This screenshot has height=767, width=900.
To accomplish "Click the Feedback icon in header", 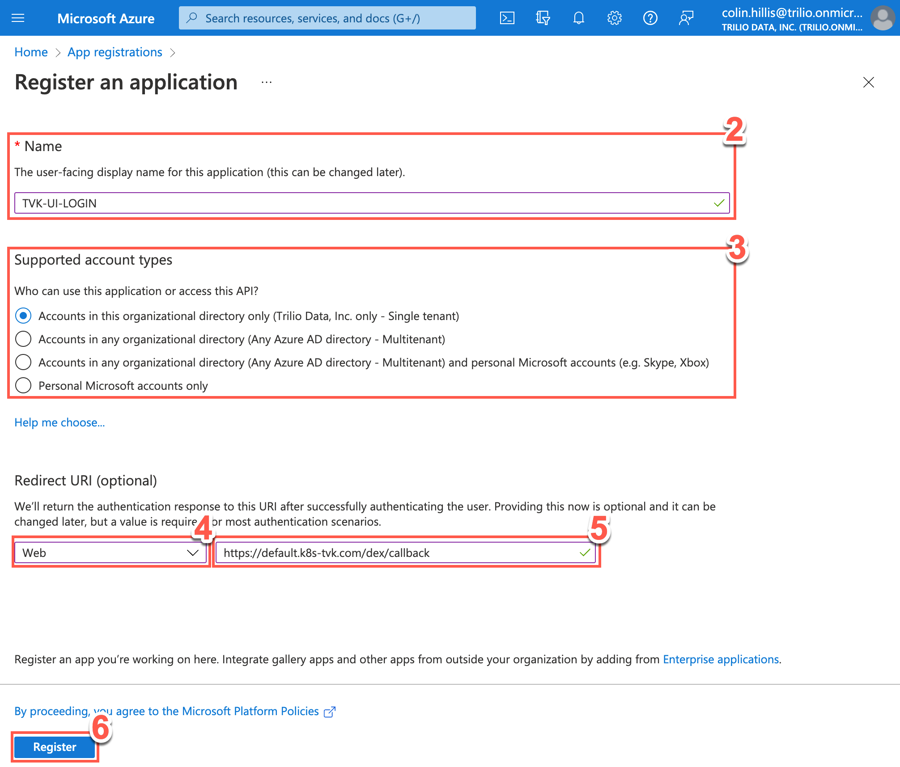I will coord(686,18).
